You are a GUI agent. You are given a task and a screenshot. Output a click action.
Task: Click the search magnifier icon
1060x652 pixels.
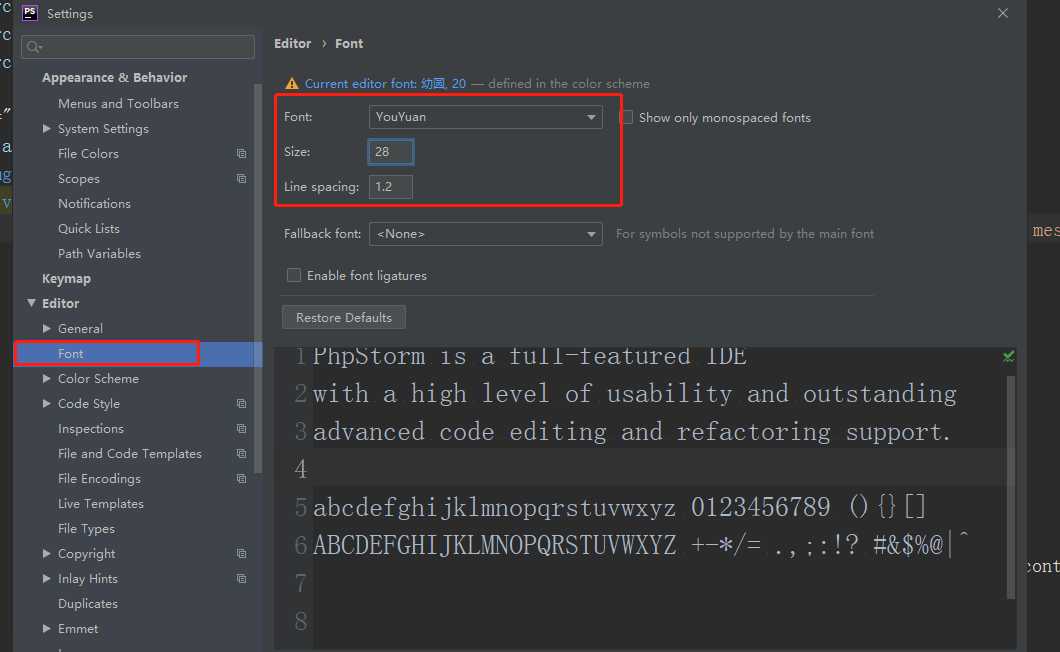(x=33, y=47)
